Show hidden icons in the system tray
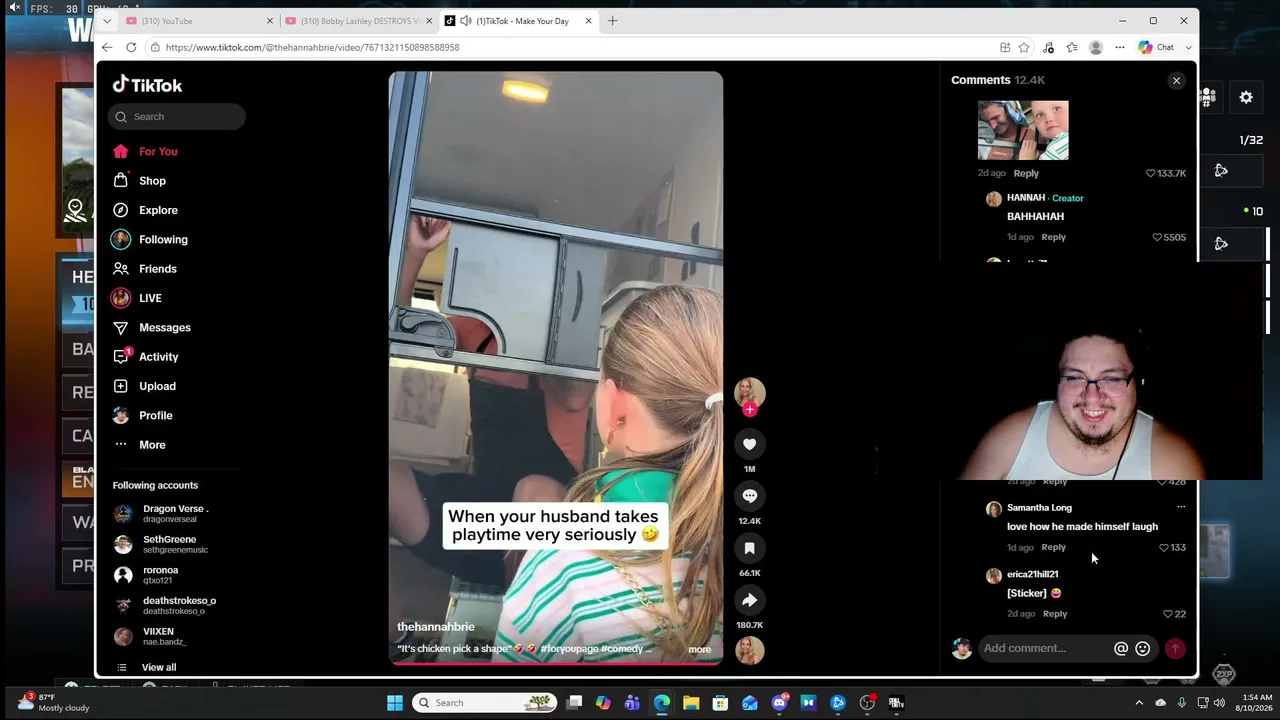 pos(1139,703)
